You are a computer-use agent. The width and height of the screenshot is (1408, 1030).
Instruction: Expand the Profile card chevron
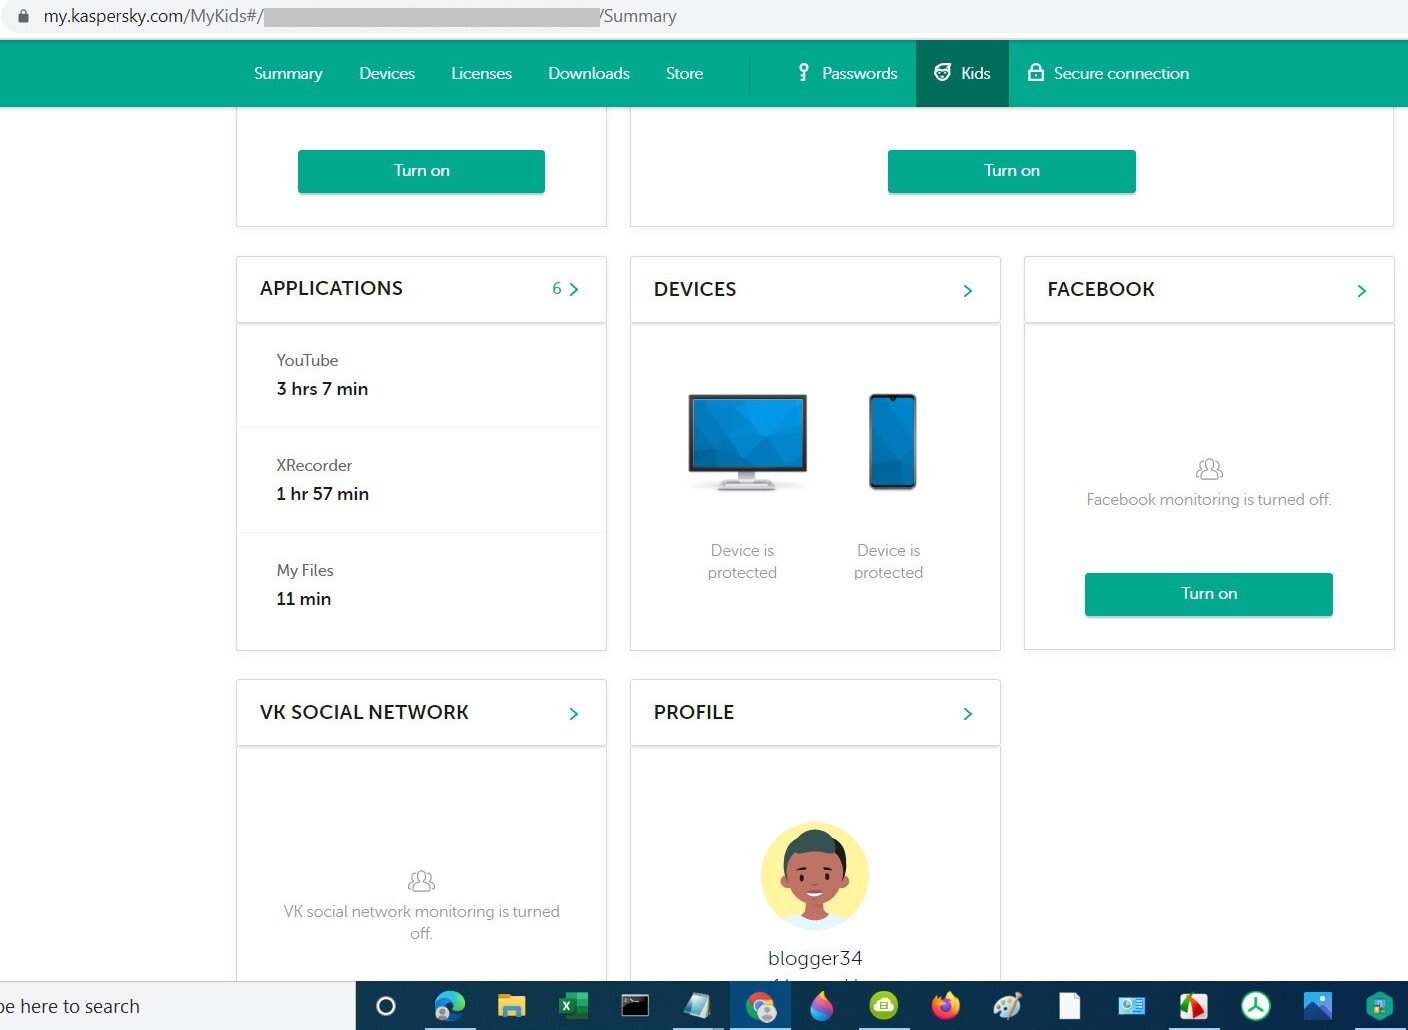(x=967, y=714)
